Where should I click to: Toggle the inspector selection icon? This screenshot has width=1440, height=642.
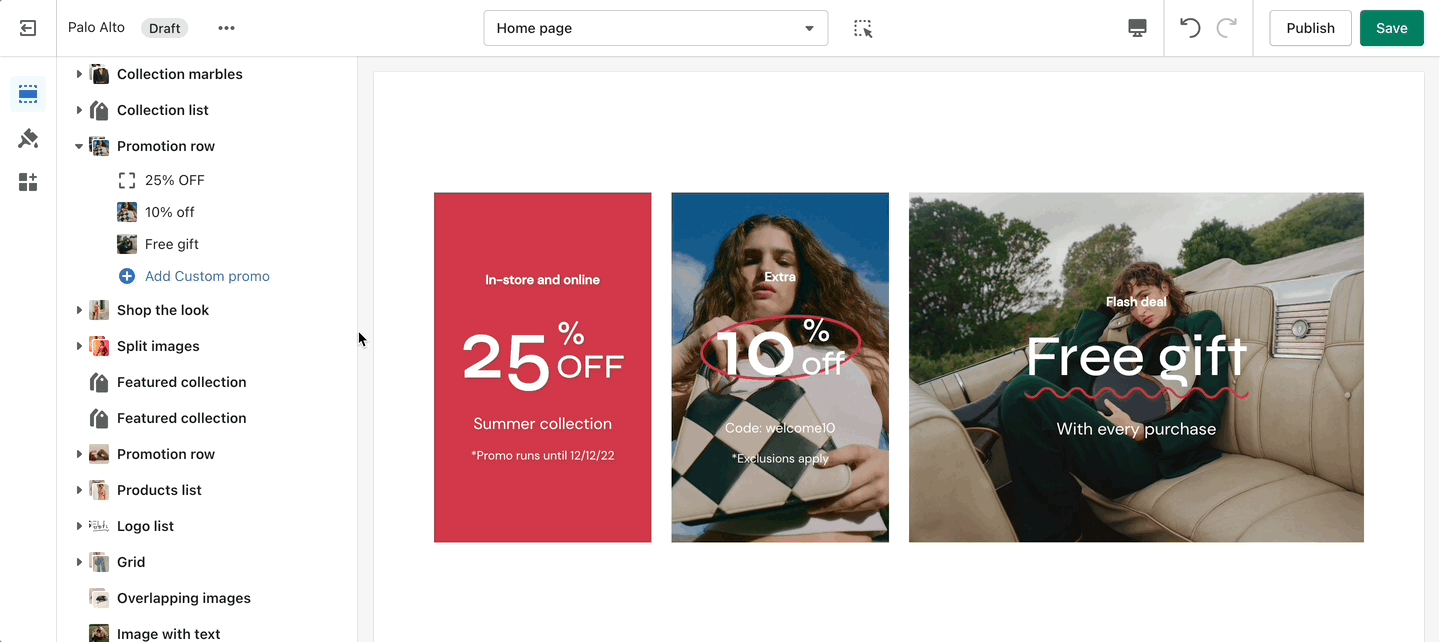[863, 28]
